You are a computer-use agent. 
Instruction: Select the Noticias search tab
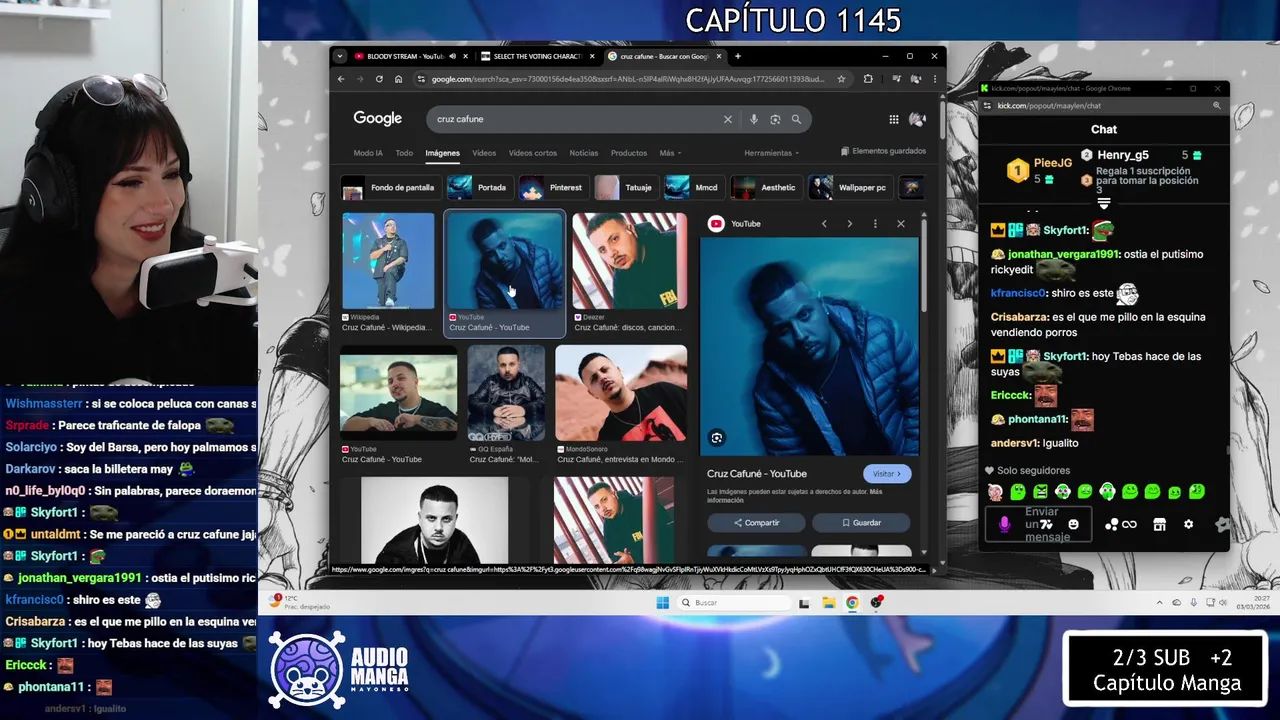[x=584, y=153]
